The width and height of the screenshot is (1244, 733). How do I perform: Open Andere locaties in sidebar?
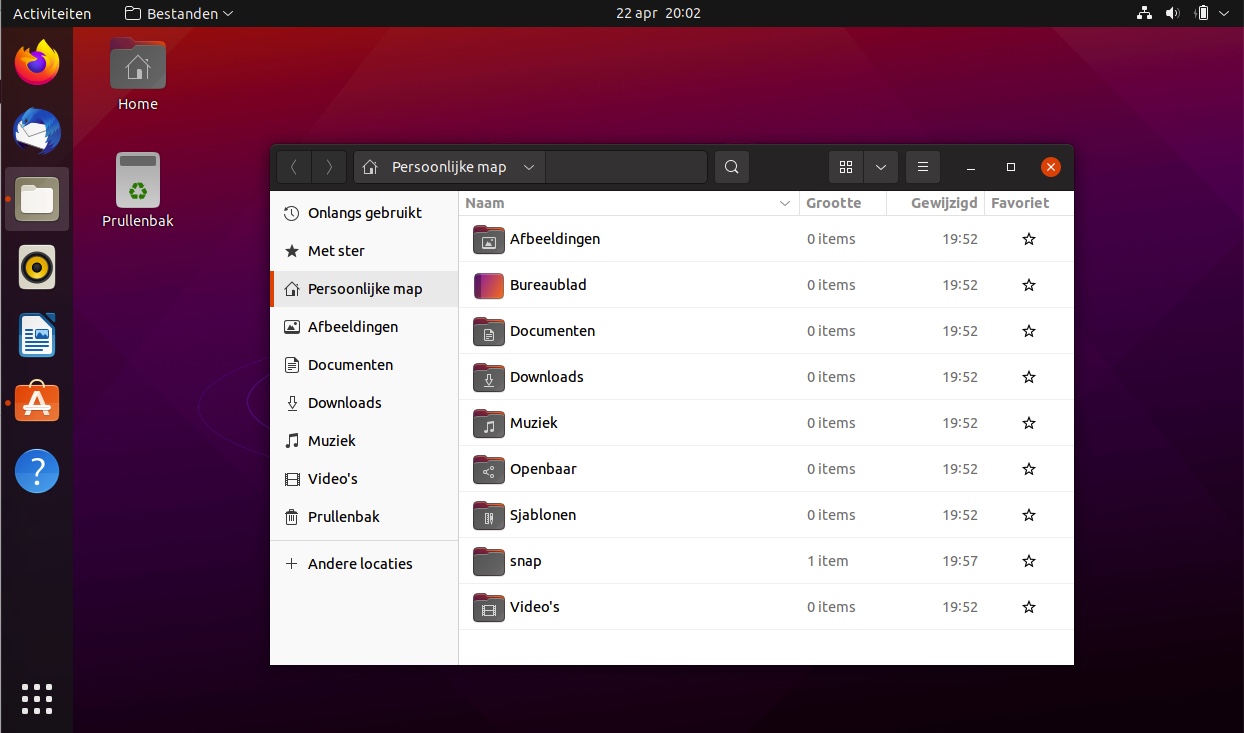pos(360,564)
